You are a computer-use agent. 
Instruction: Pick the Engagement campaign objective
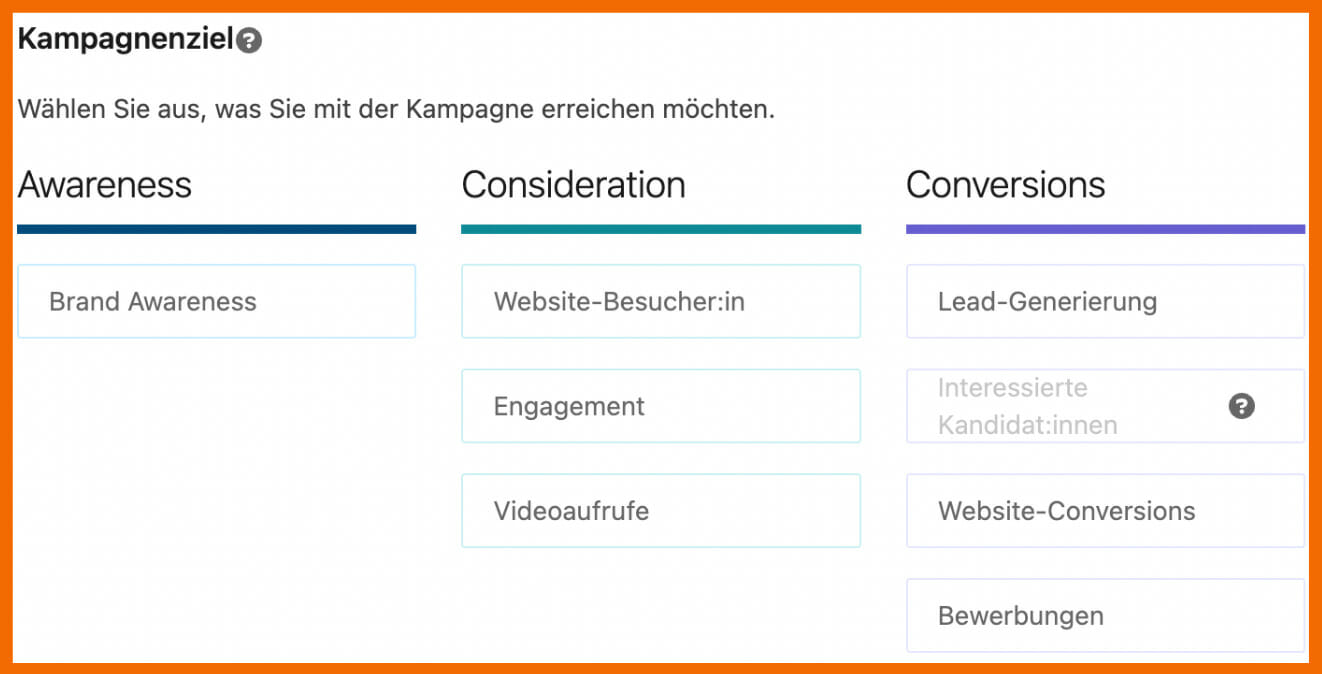point(660,406)
